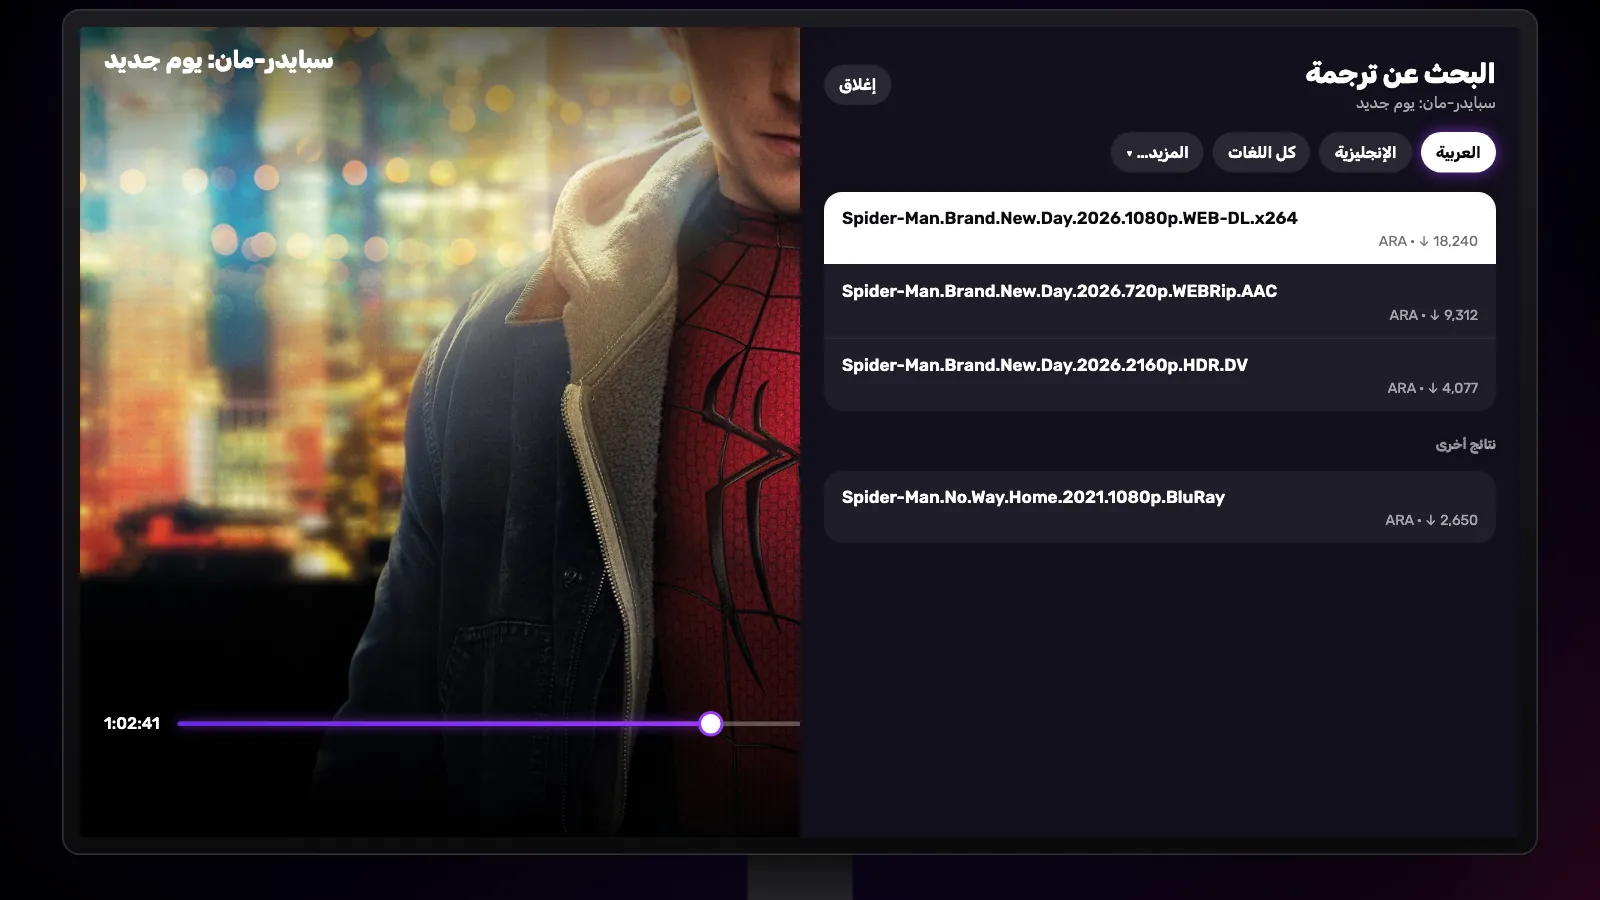The height and width of the screenshot is (900, 1600).
Task: Click the video title سبايدر-مان: يوم جديد overlay
Action: click(219, 61)
